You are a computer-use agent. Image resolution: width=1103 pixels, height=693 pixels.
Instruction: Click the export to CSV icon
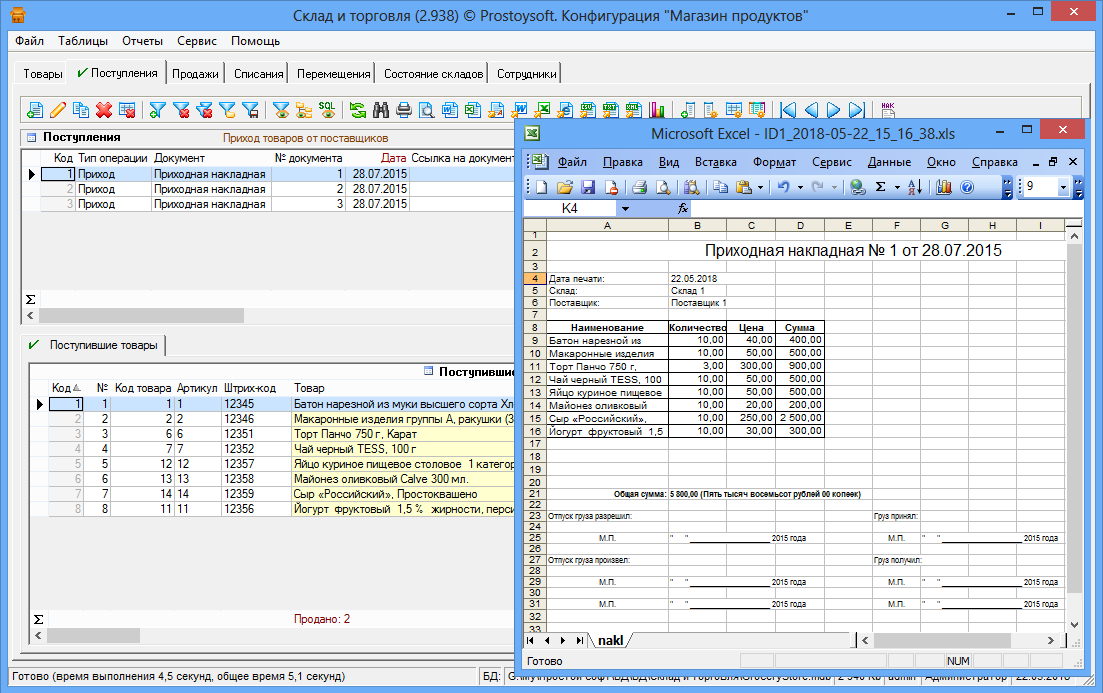[589, 110]
